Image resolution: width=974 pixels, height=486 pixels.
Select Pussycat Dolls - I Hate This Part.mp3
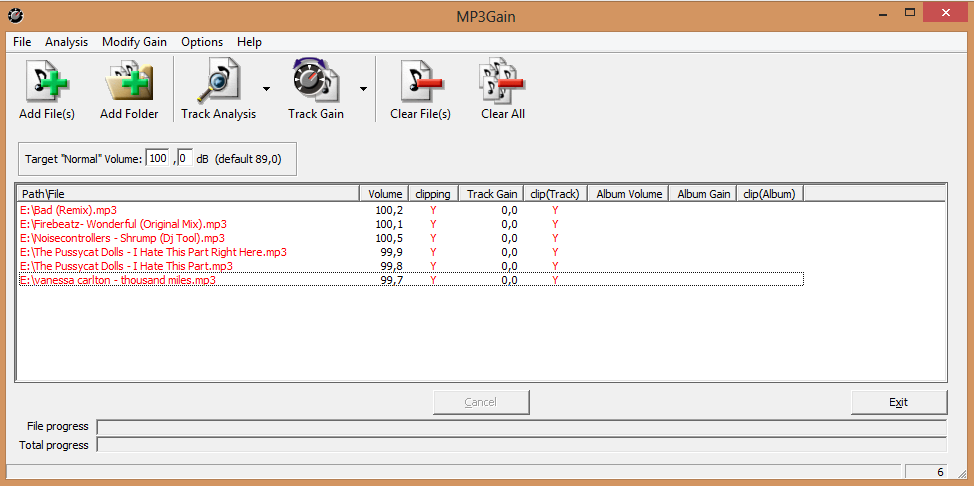click(411, 266)
